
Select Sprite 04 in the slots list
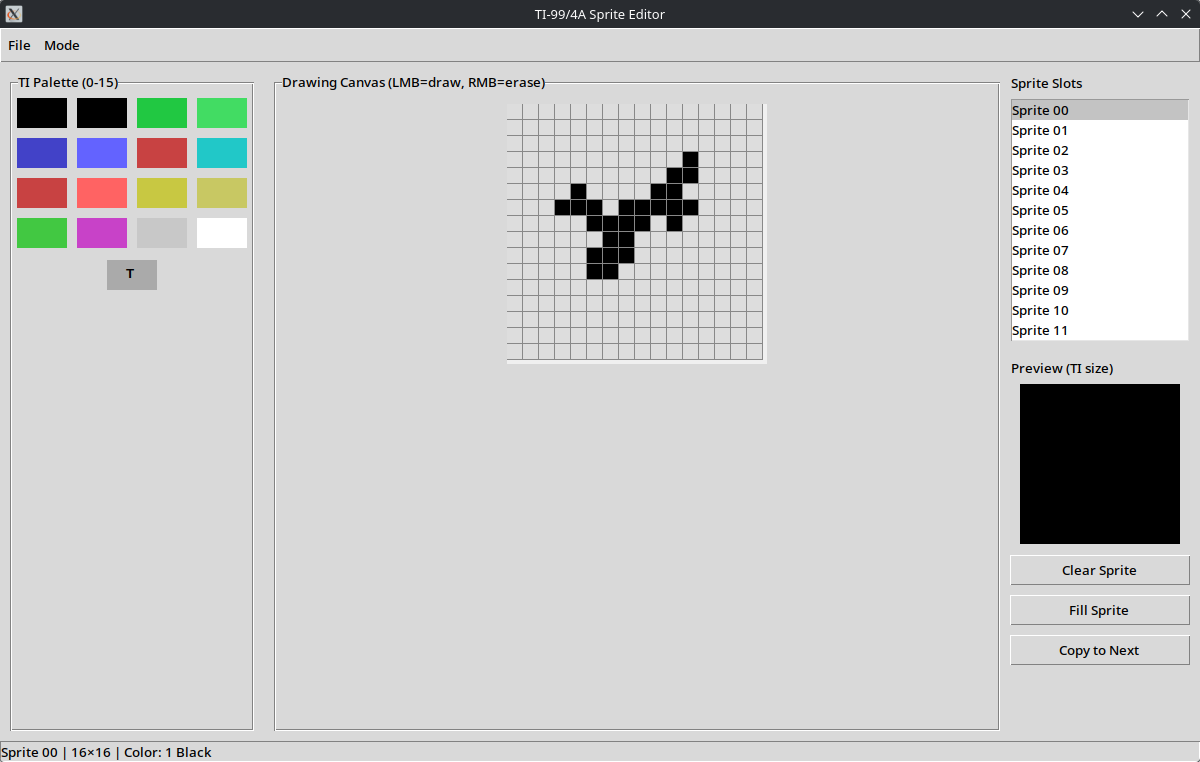click(1099, 190)
